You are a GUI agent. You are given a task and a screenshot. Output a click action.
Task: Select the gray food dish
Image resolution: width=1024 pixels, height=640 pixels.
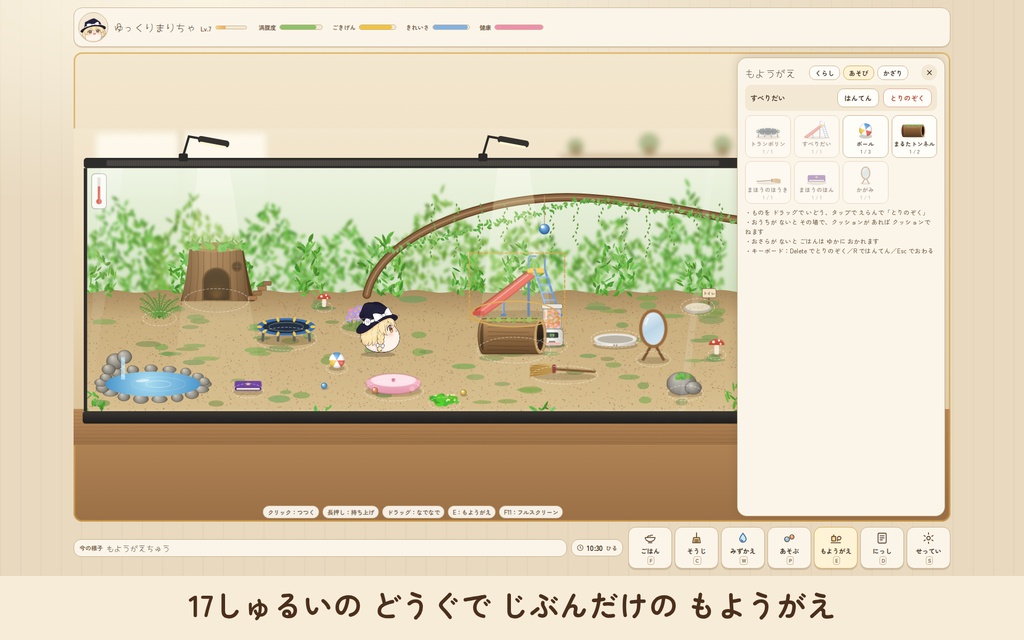click(x=615, y=340)
